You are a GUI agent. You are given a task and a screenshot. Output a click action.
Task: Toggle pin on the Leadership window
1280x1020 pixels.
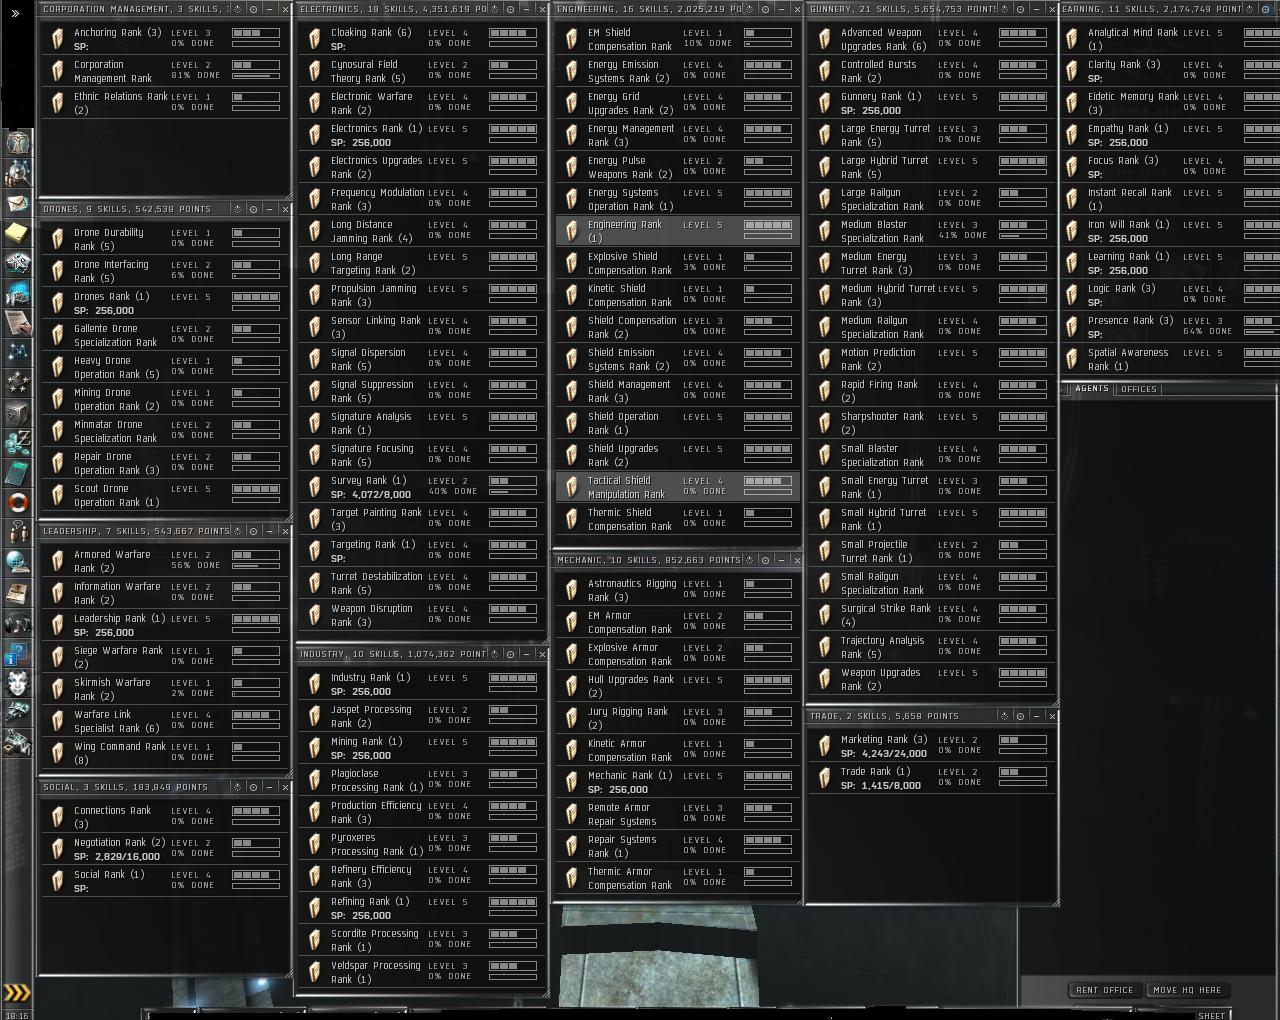(x=253, y=531)
